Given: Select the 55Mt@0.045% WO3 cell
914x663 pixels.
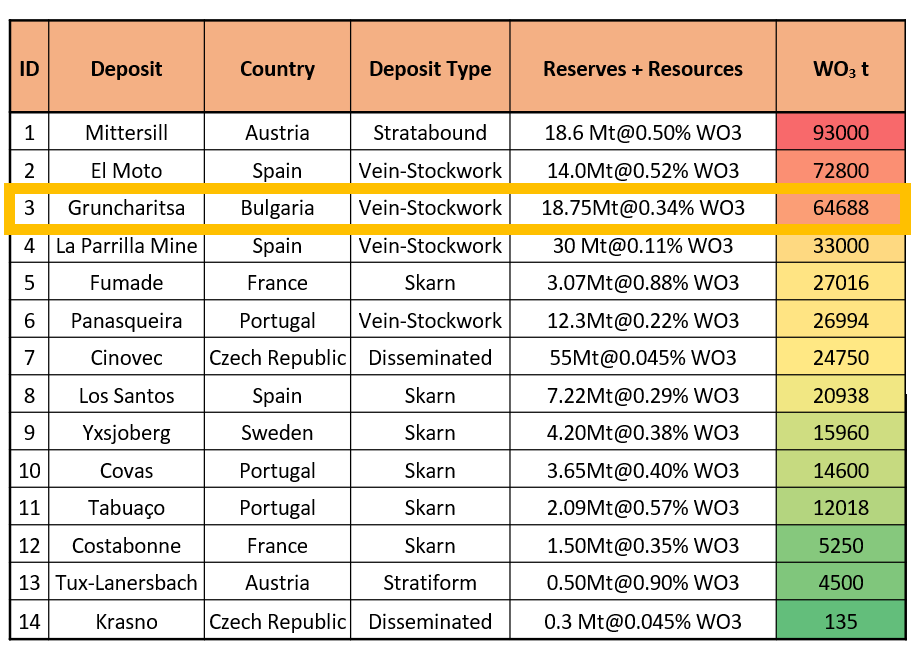Looking at the screenshot, I should point(643,358).
